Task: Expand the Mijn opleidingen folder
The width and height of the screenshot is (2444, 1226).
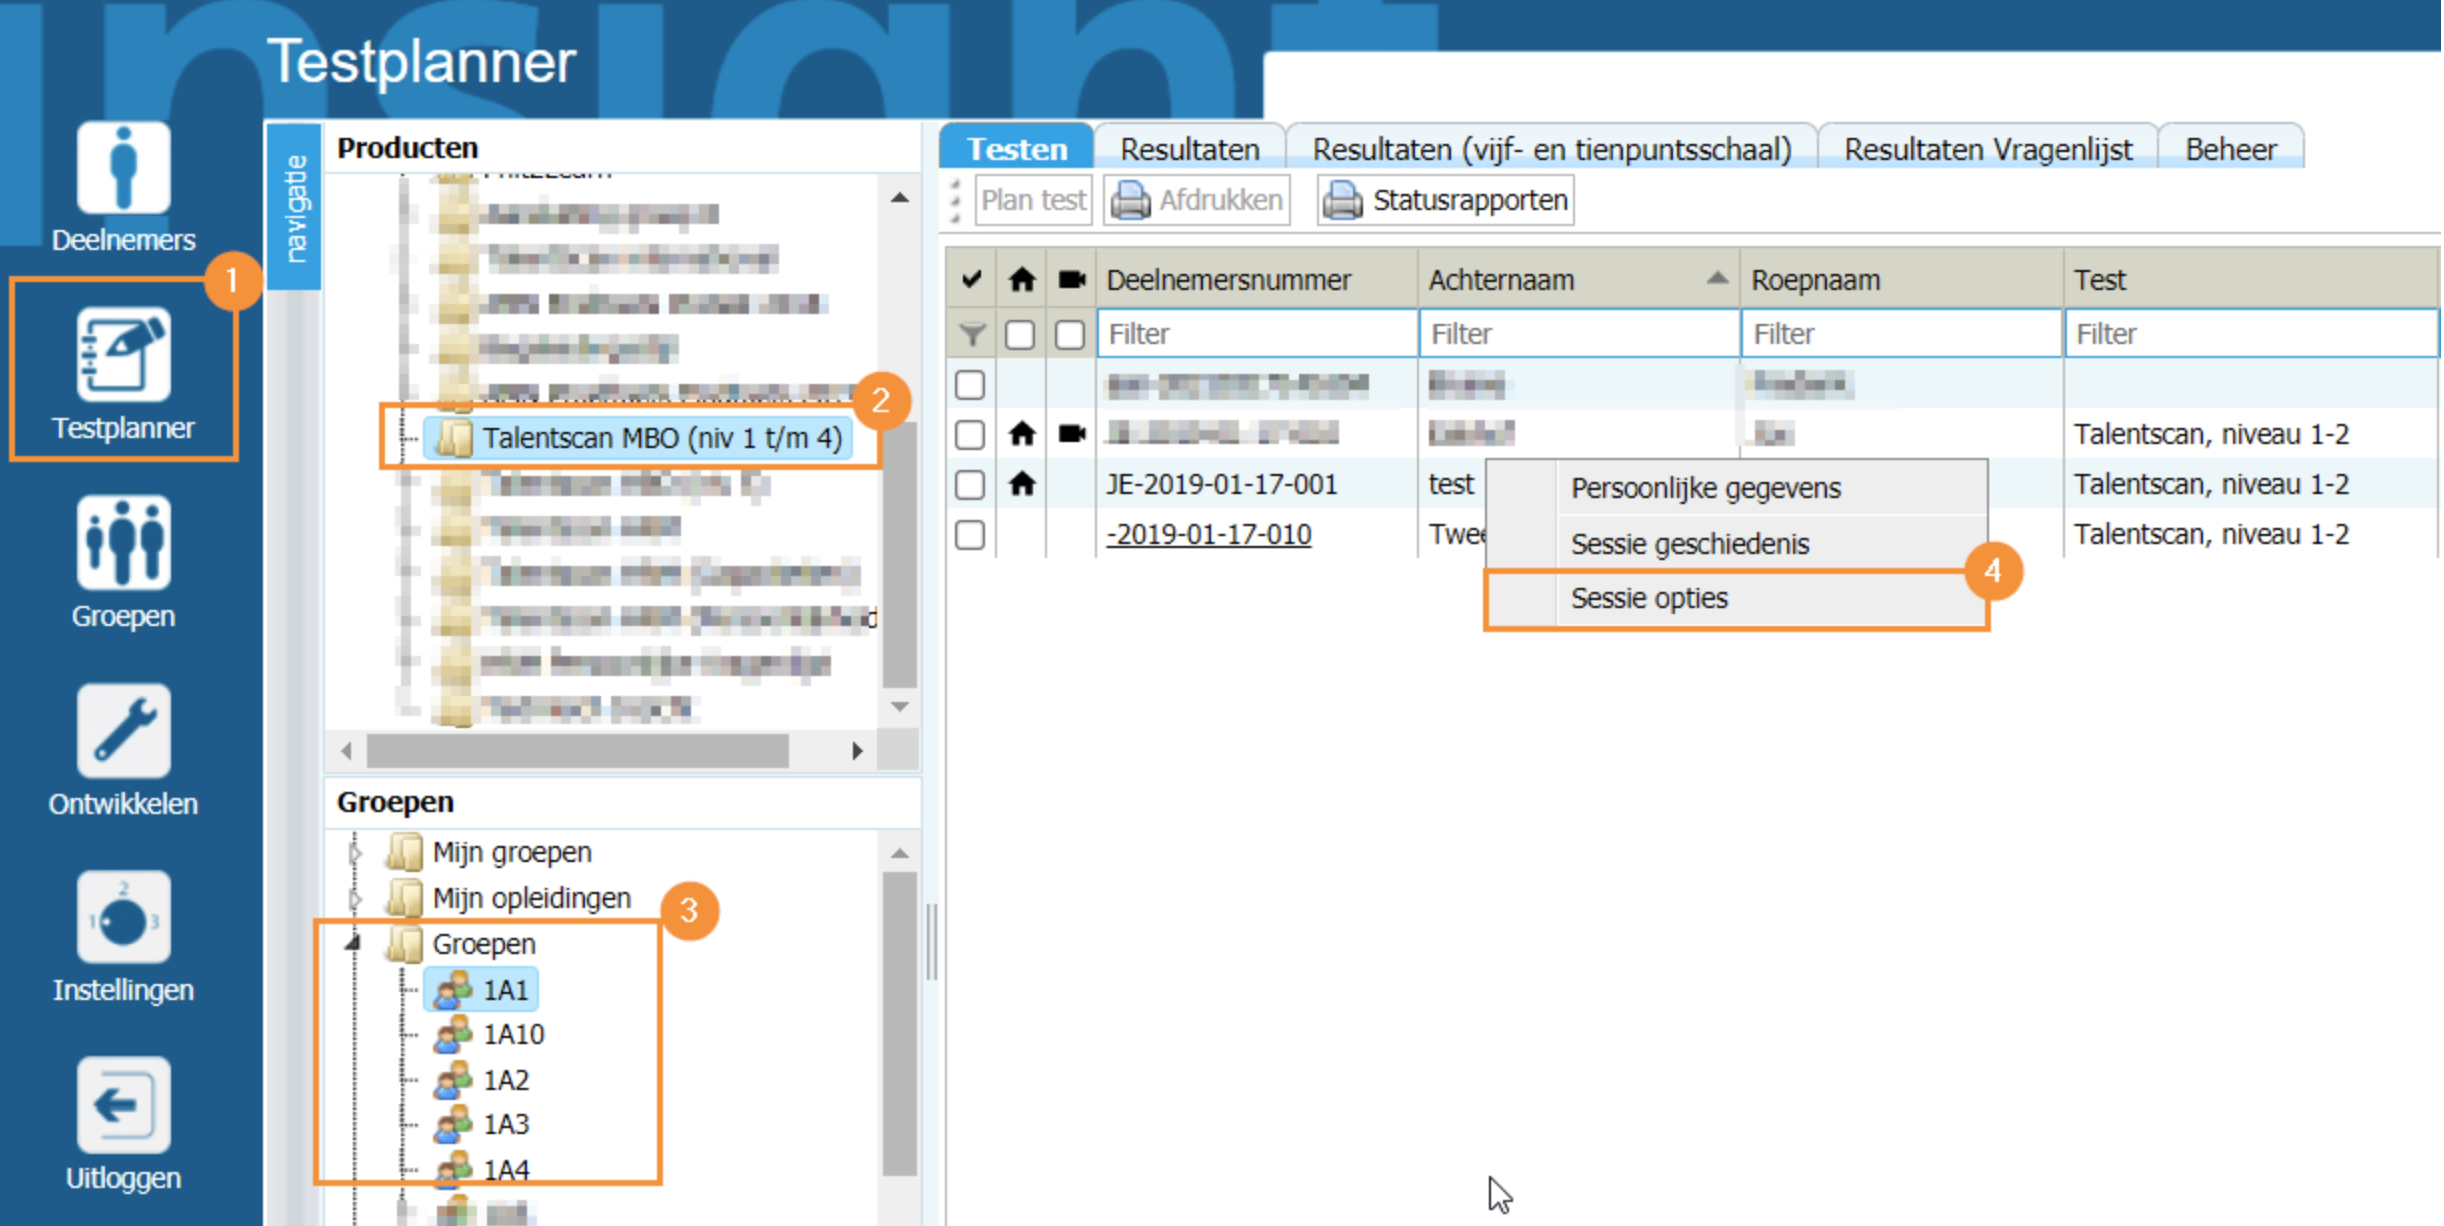Action: click(355, 899)
